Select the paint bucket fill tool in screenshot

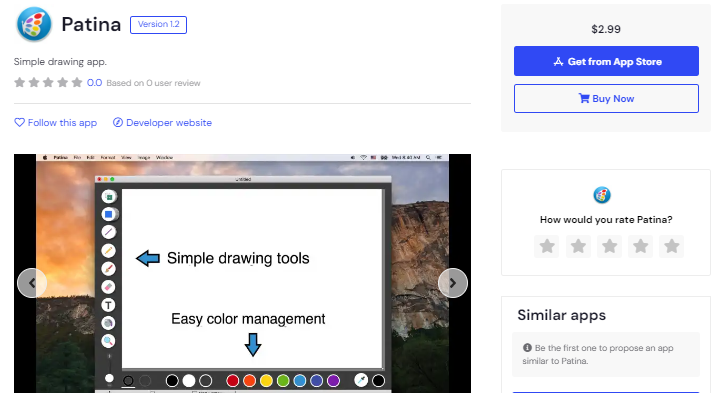tap(109, 323)
